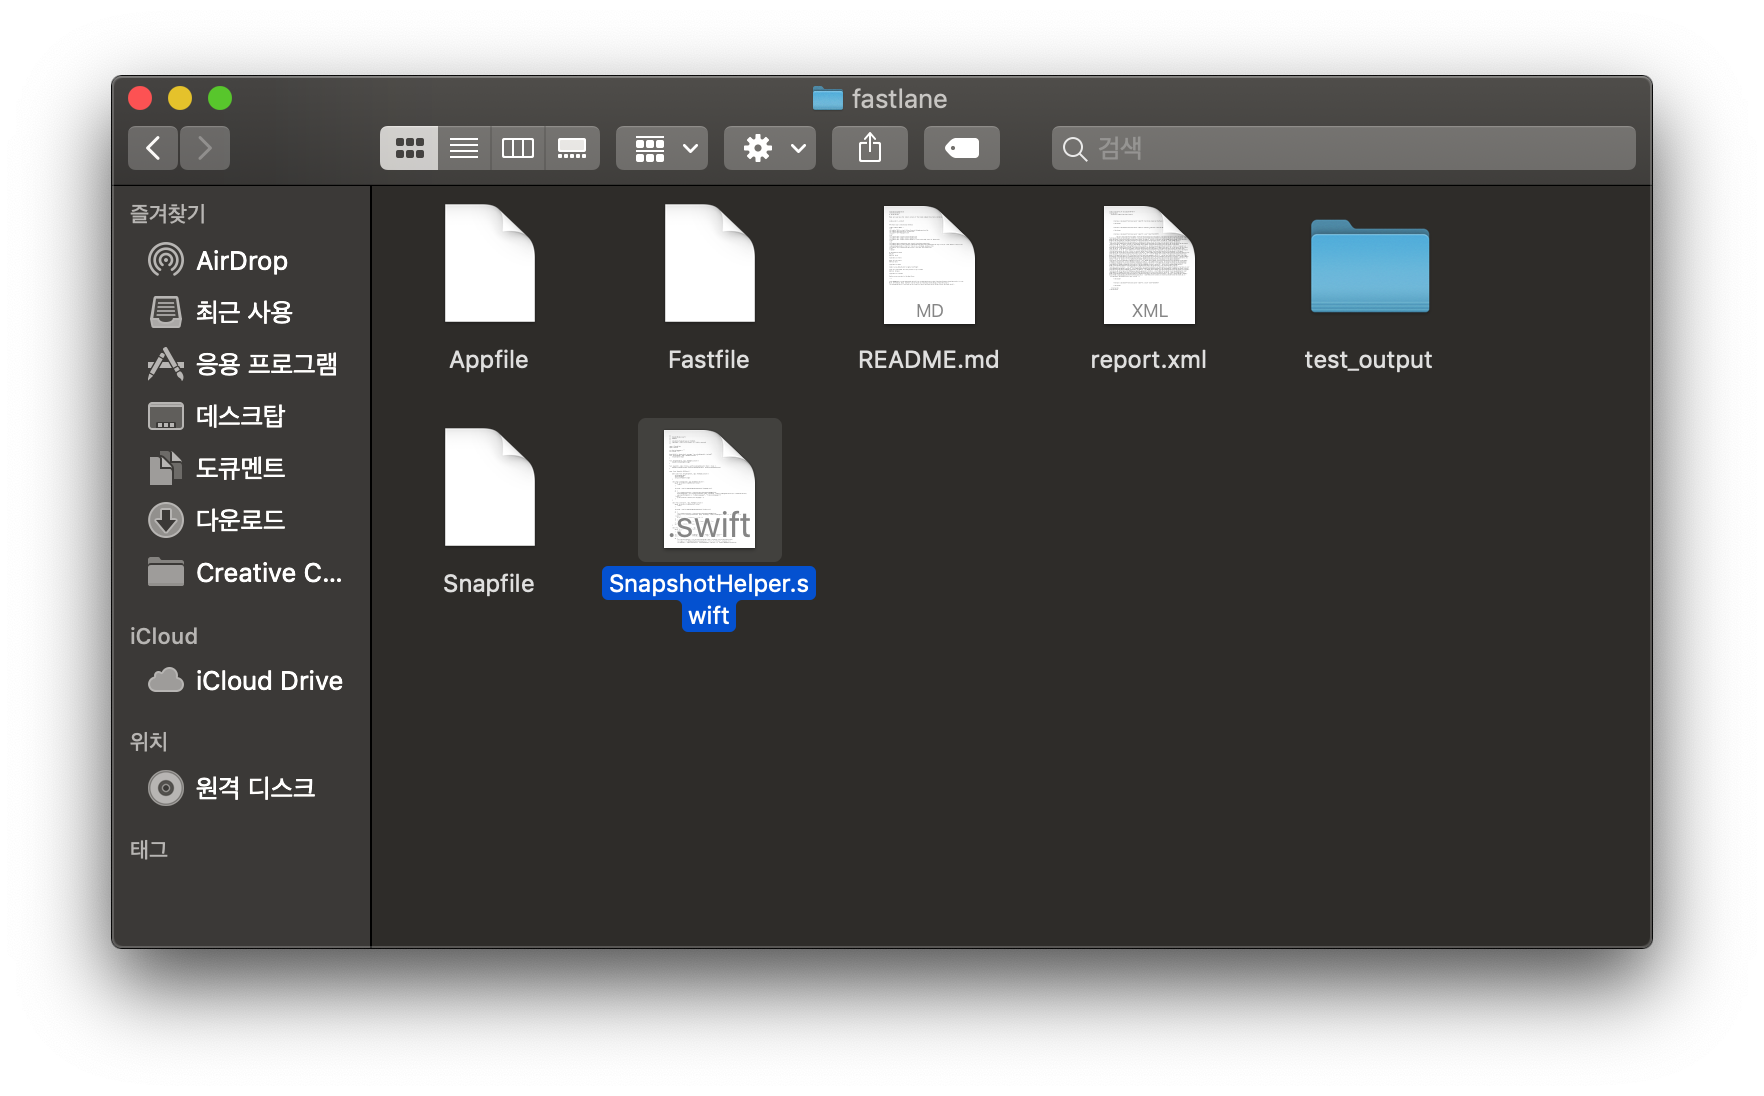This screenshot has width=1764, height=1096.
Task: Switch to gallery view
Action: [572, 148]
